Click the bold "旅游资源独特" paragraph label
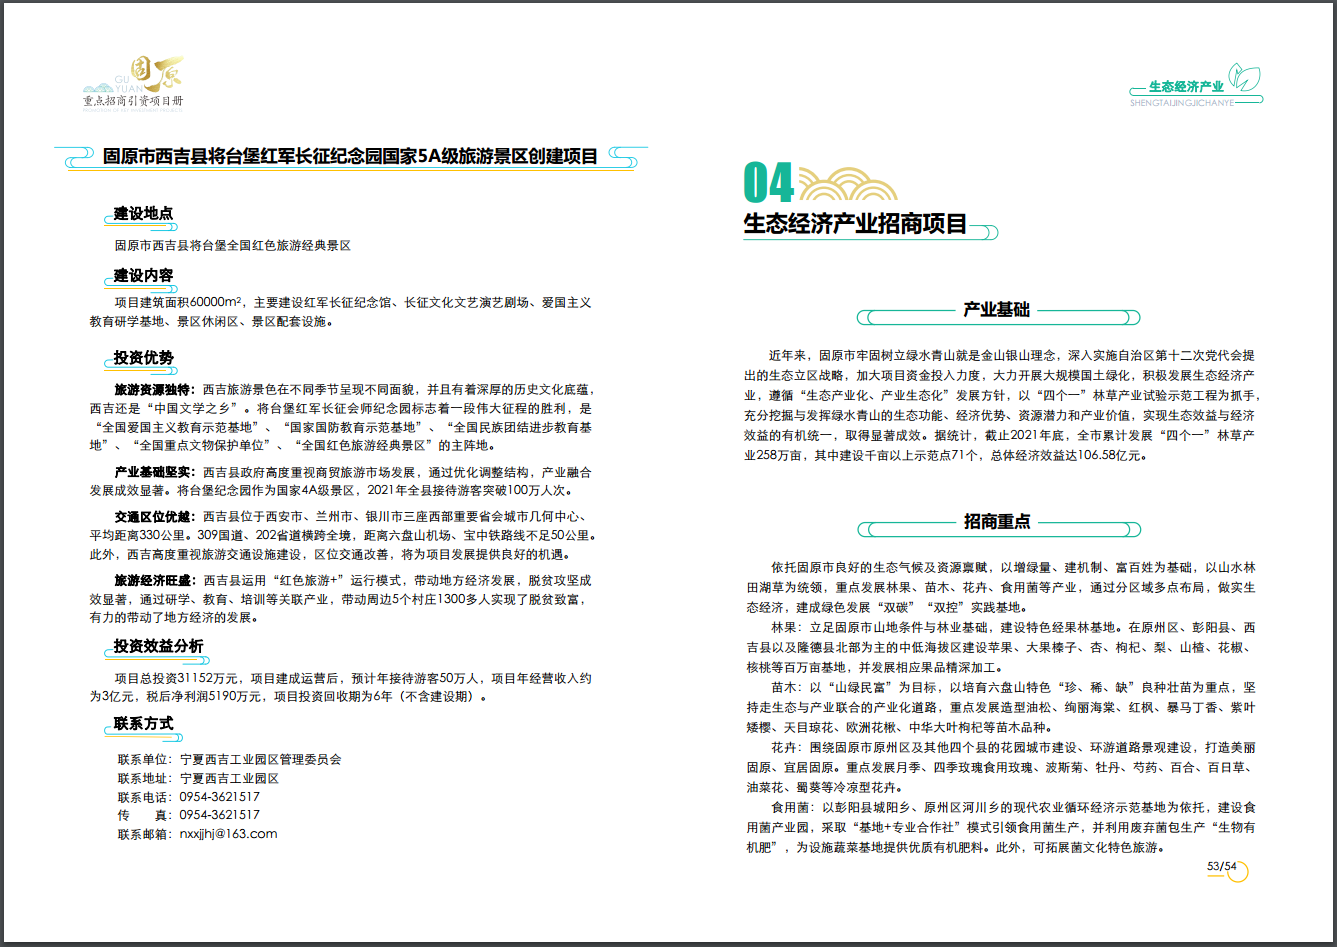The width and height of the screenshot is (1337, 947). [155, 389]
